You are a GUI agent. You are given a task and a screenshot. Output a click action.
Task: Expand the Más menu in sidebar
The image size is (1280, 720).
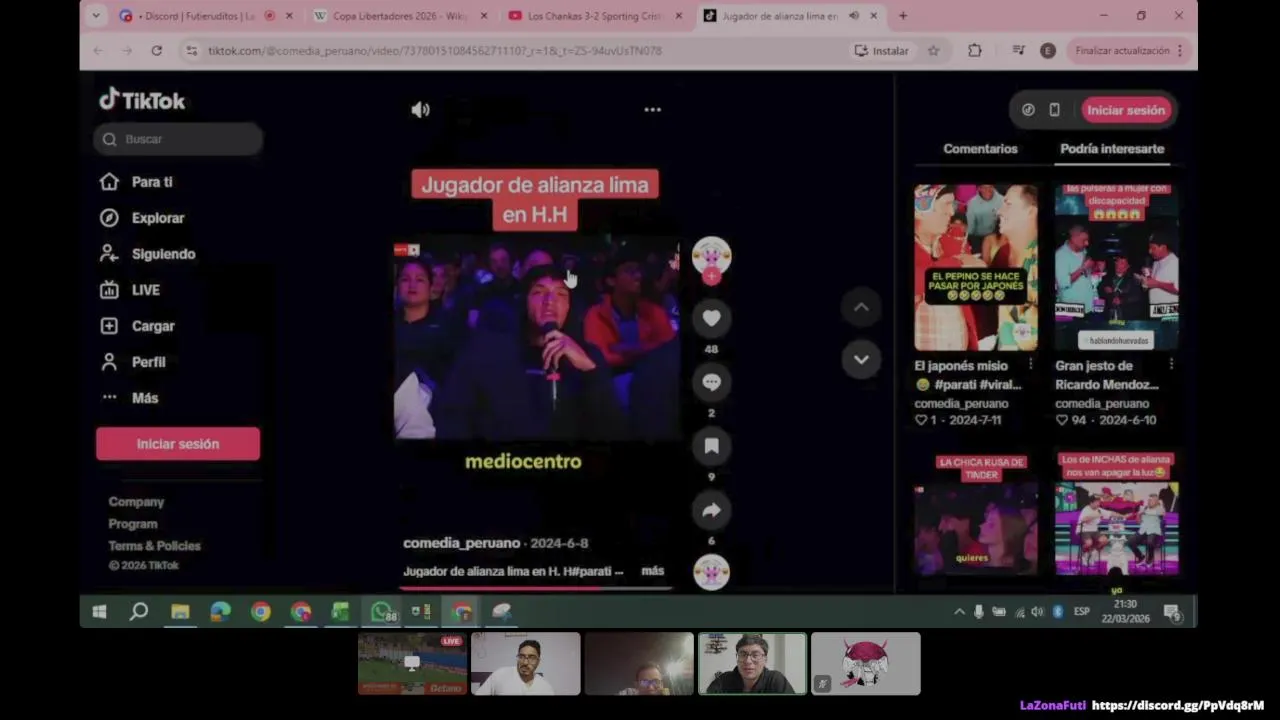tap(130, 398)
